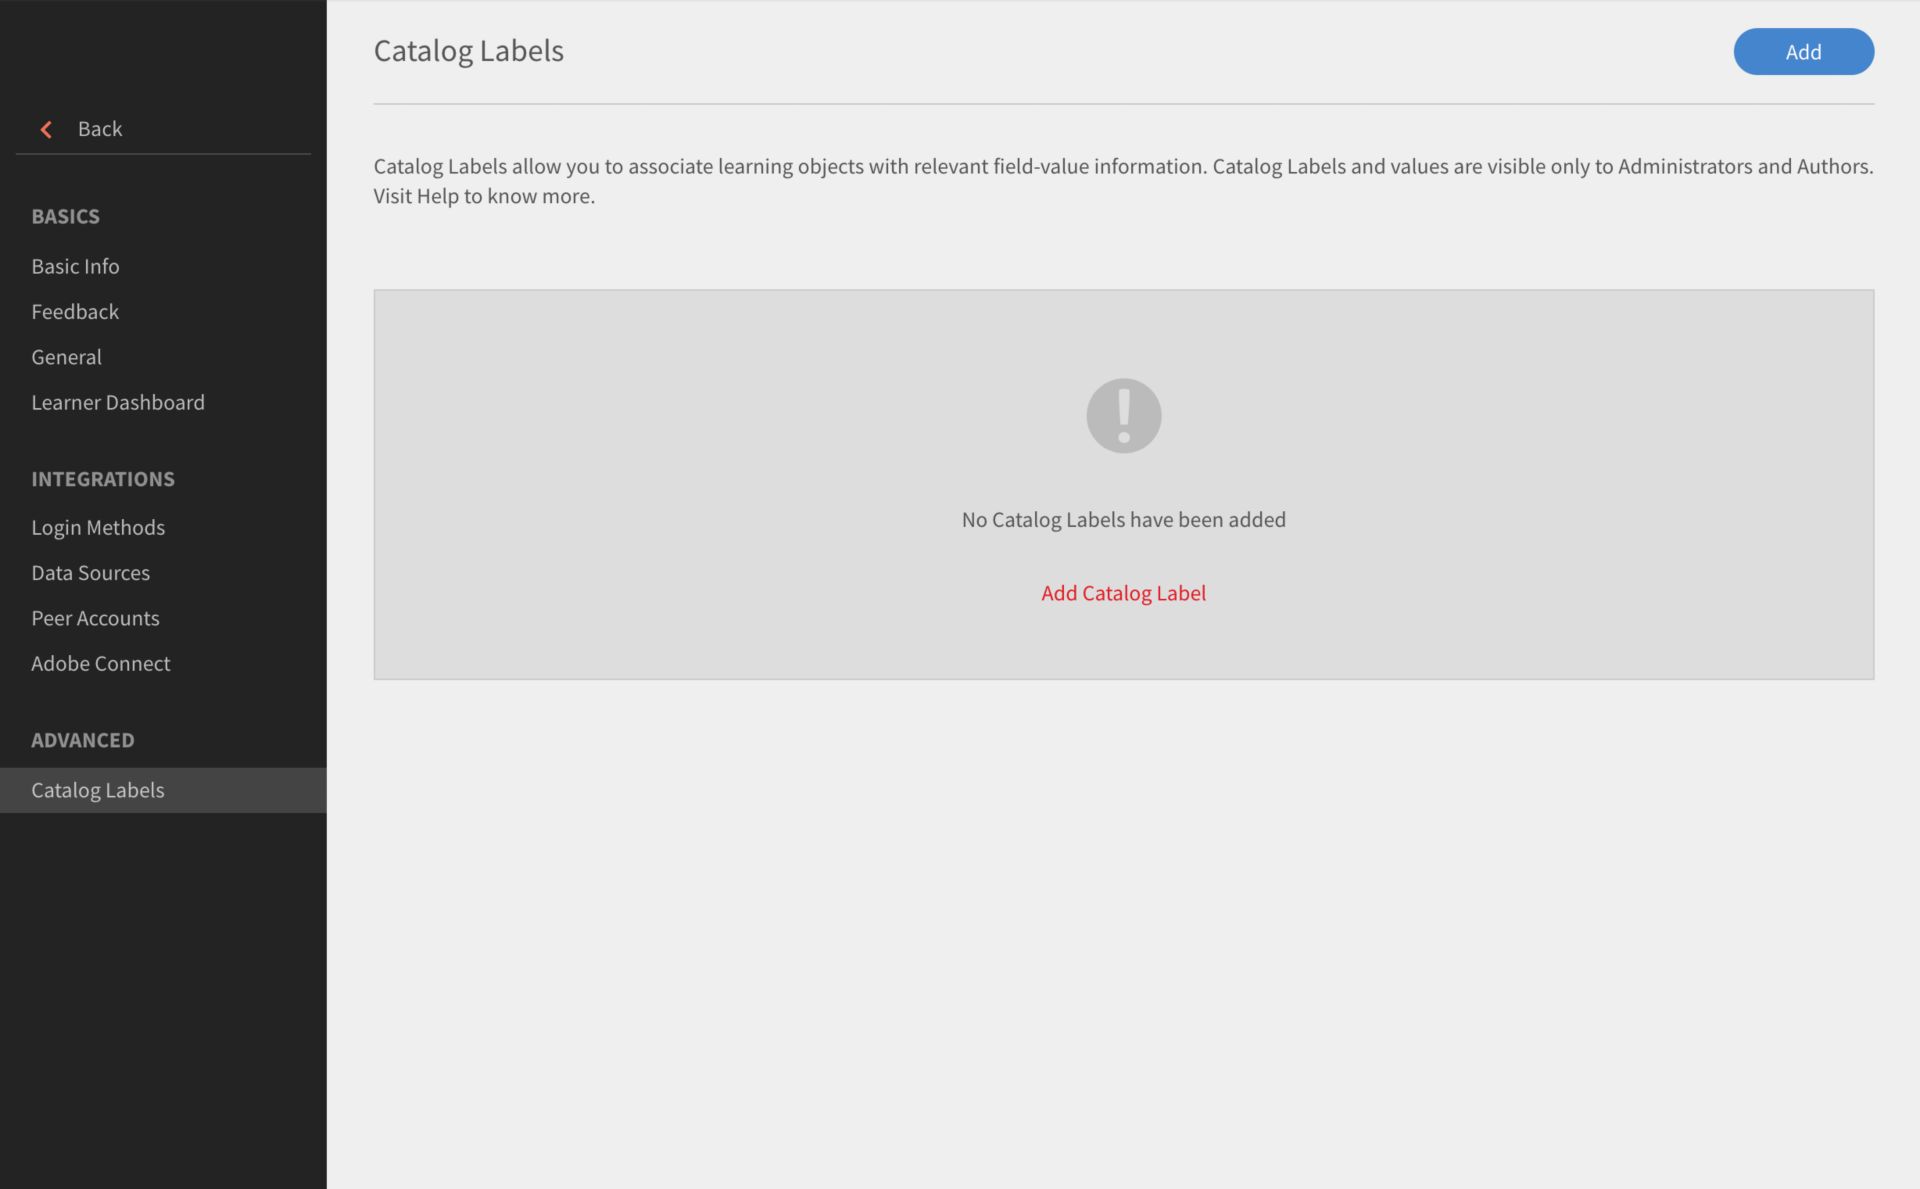Viewport: 1920px width, 1189px height.
Task: Navigate to Basic Info settings
Action: point(74,267)
